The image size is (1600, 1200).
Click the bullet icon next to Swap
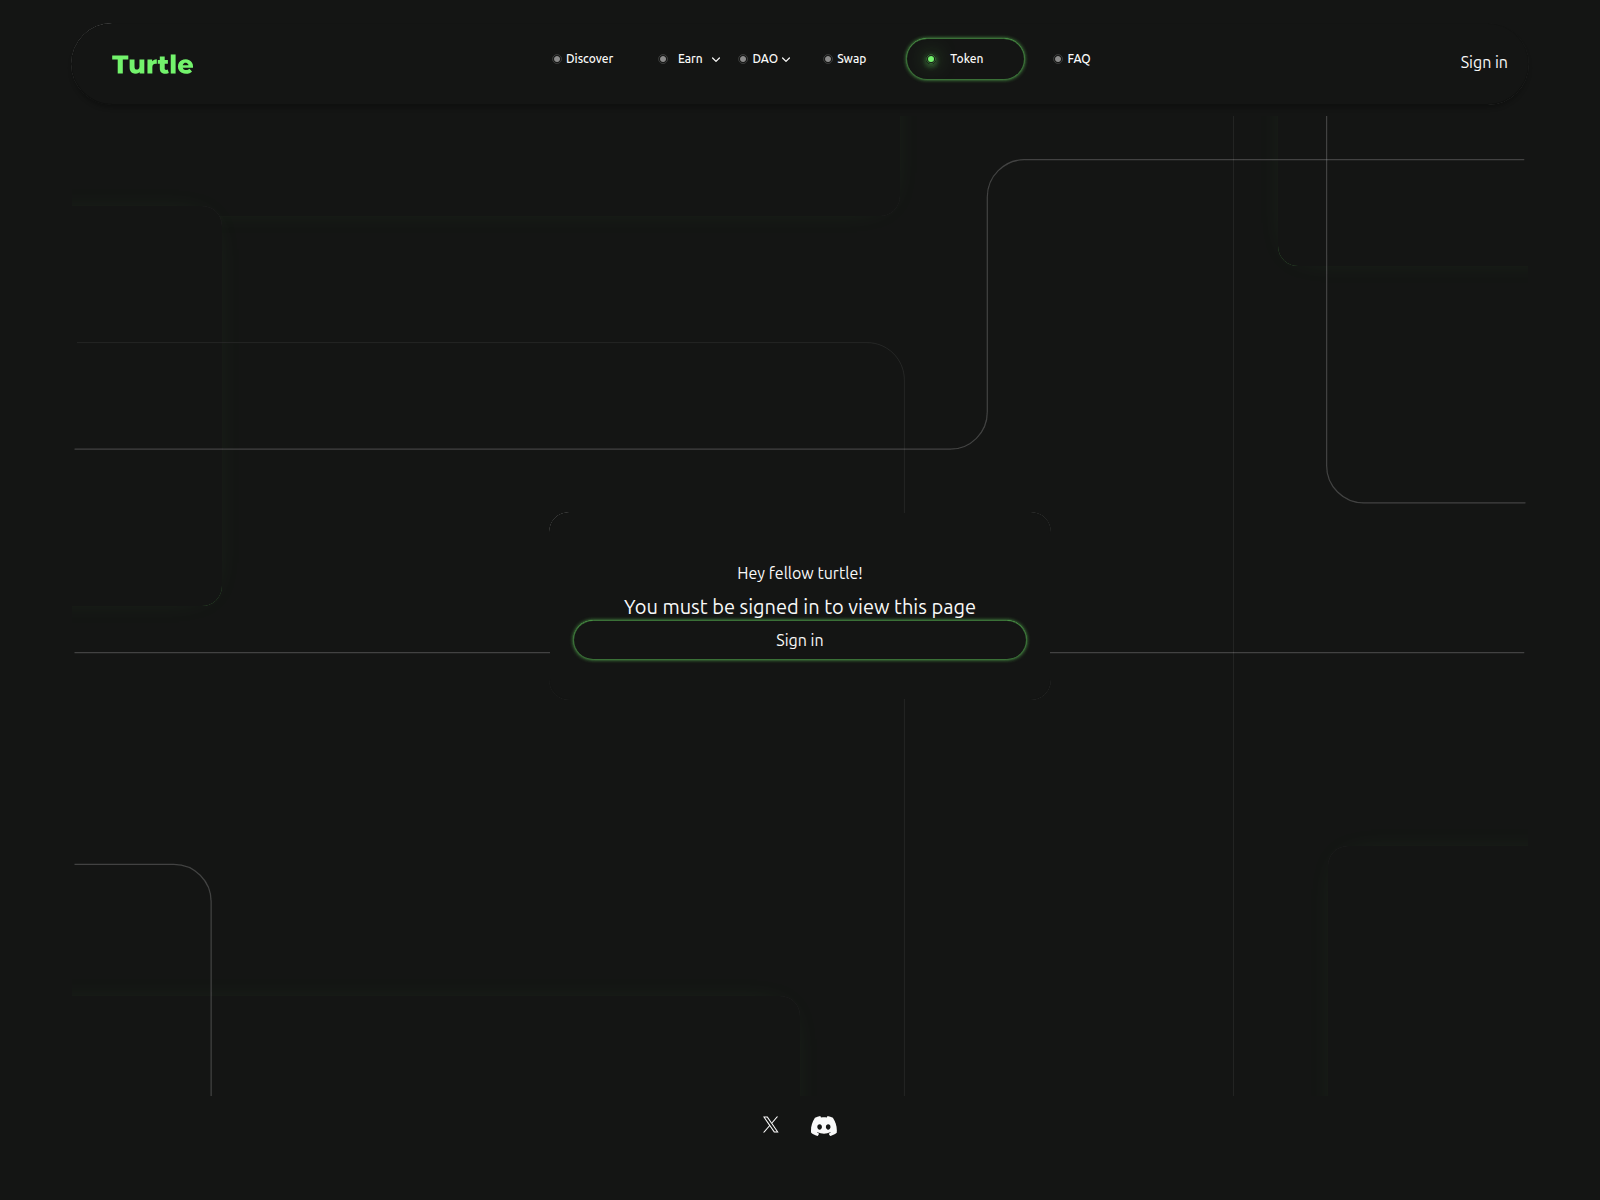827,59
